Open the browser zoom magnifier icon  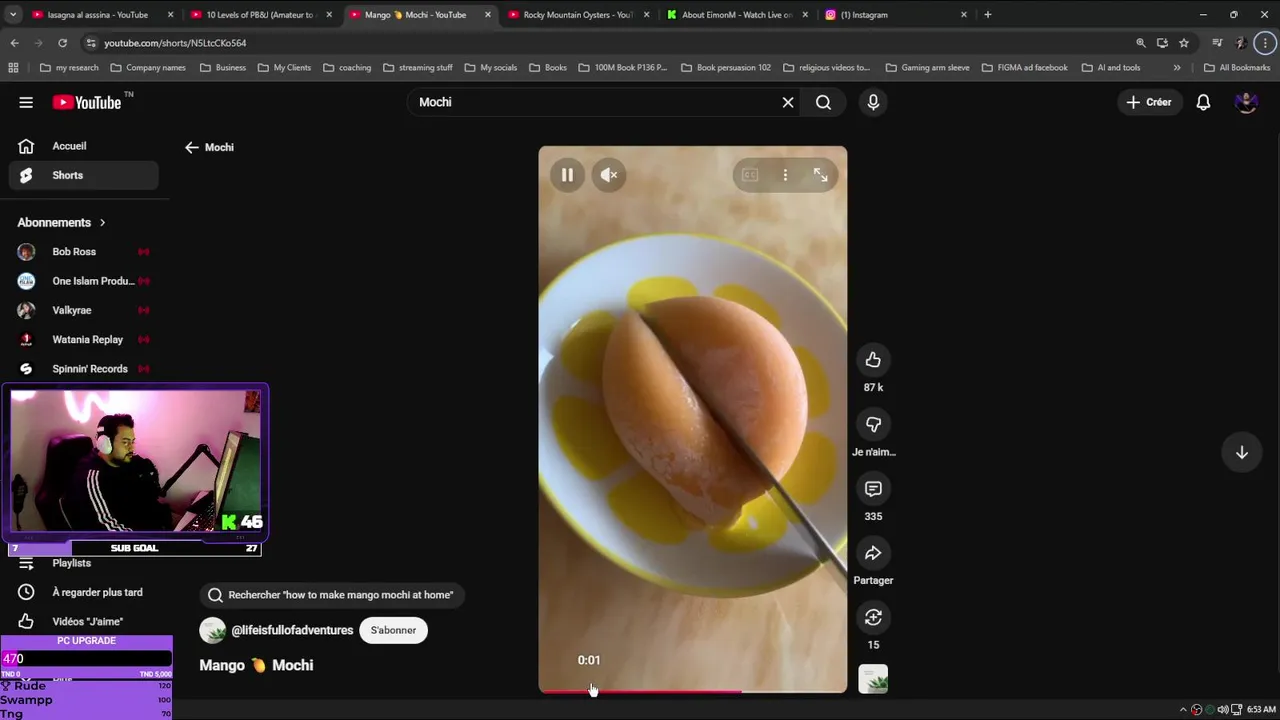pyautogui.click(x=1141, y=43)
